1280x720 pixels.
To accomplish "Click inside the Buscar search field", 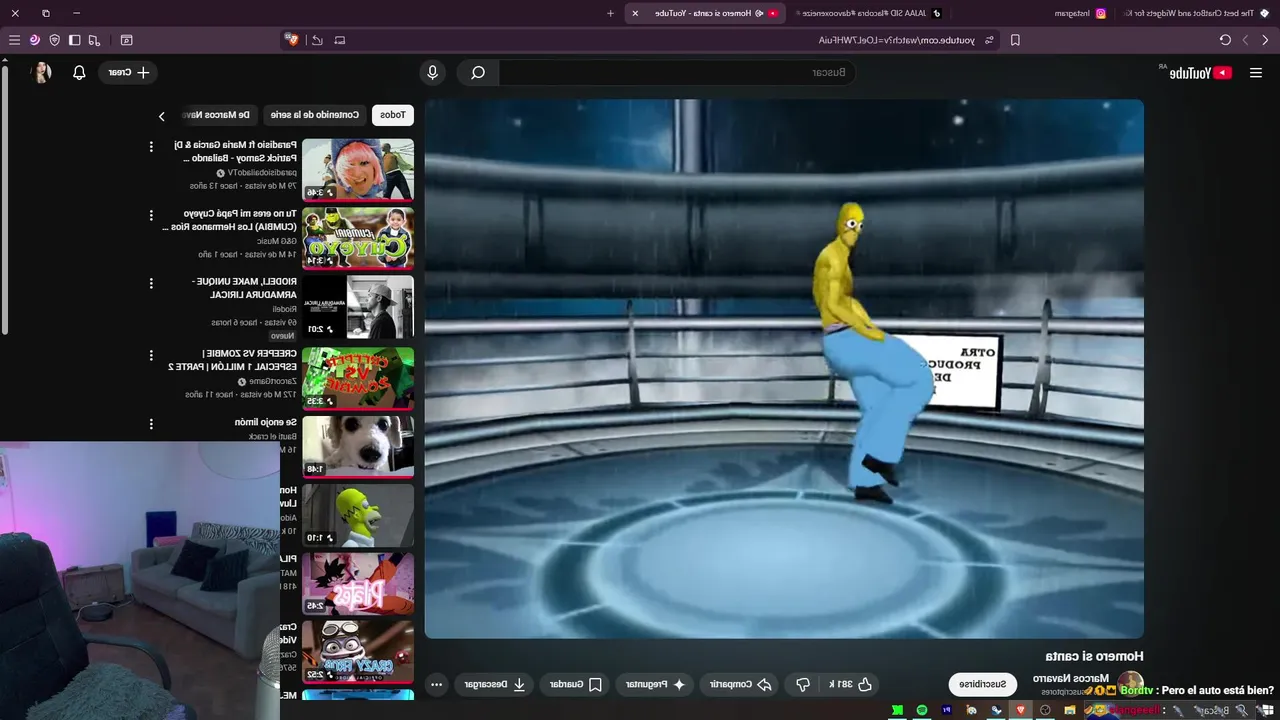I will point(677,72).
